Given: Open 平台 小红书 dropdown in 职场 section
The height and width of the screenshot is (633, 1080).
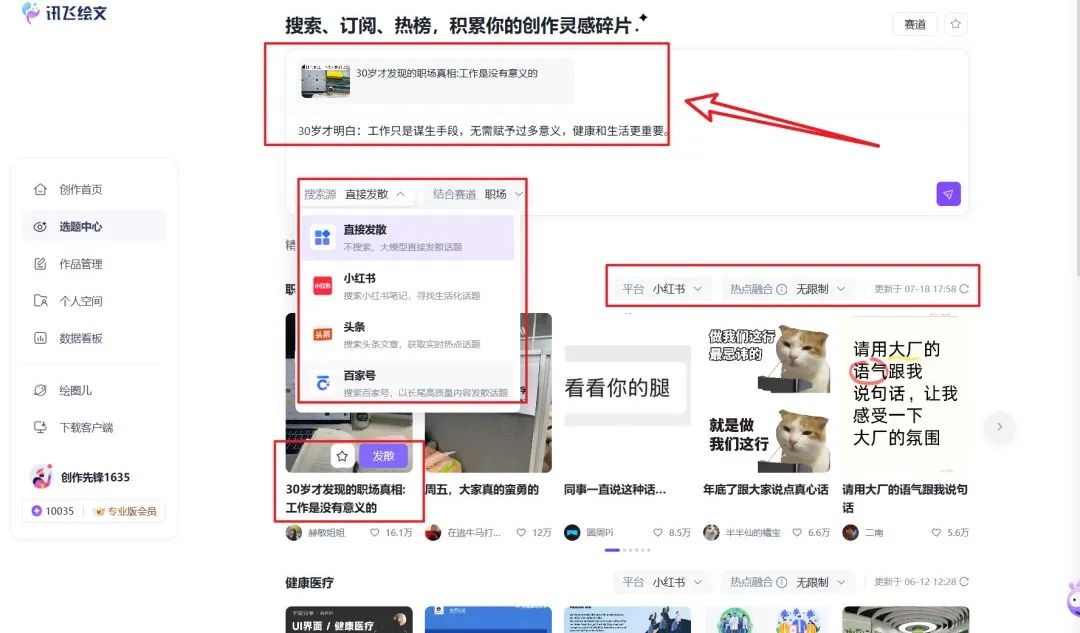Looking at the screenshot, I should [661, 289].
